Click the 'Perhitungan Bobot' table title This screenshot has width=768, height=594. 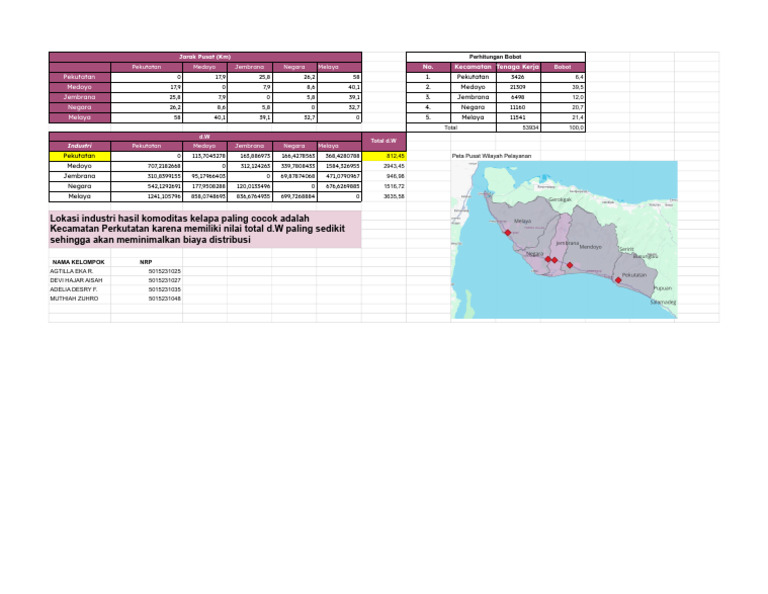pyautogui.click(x=495, y=57)
